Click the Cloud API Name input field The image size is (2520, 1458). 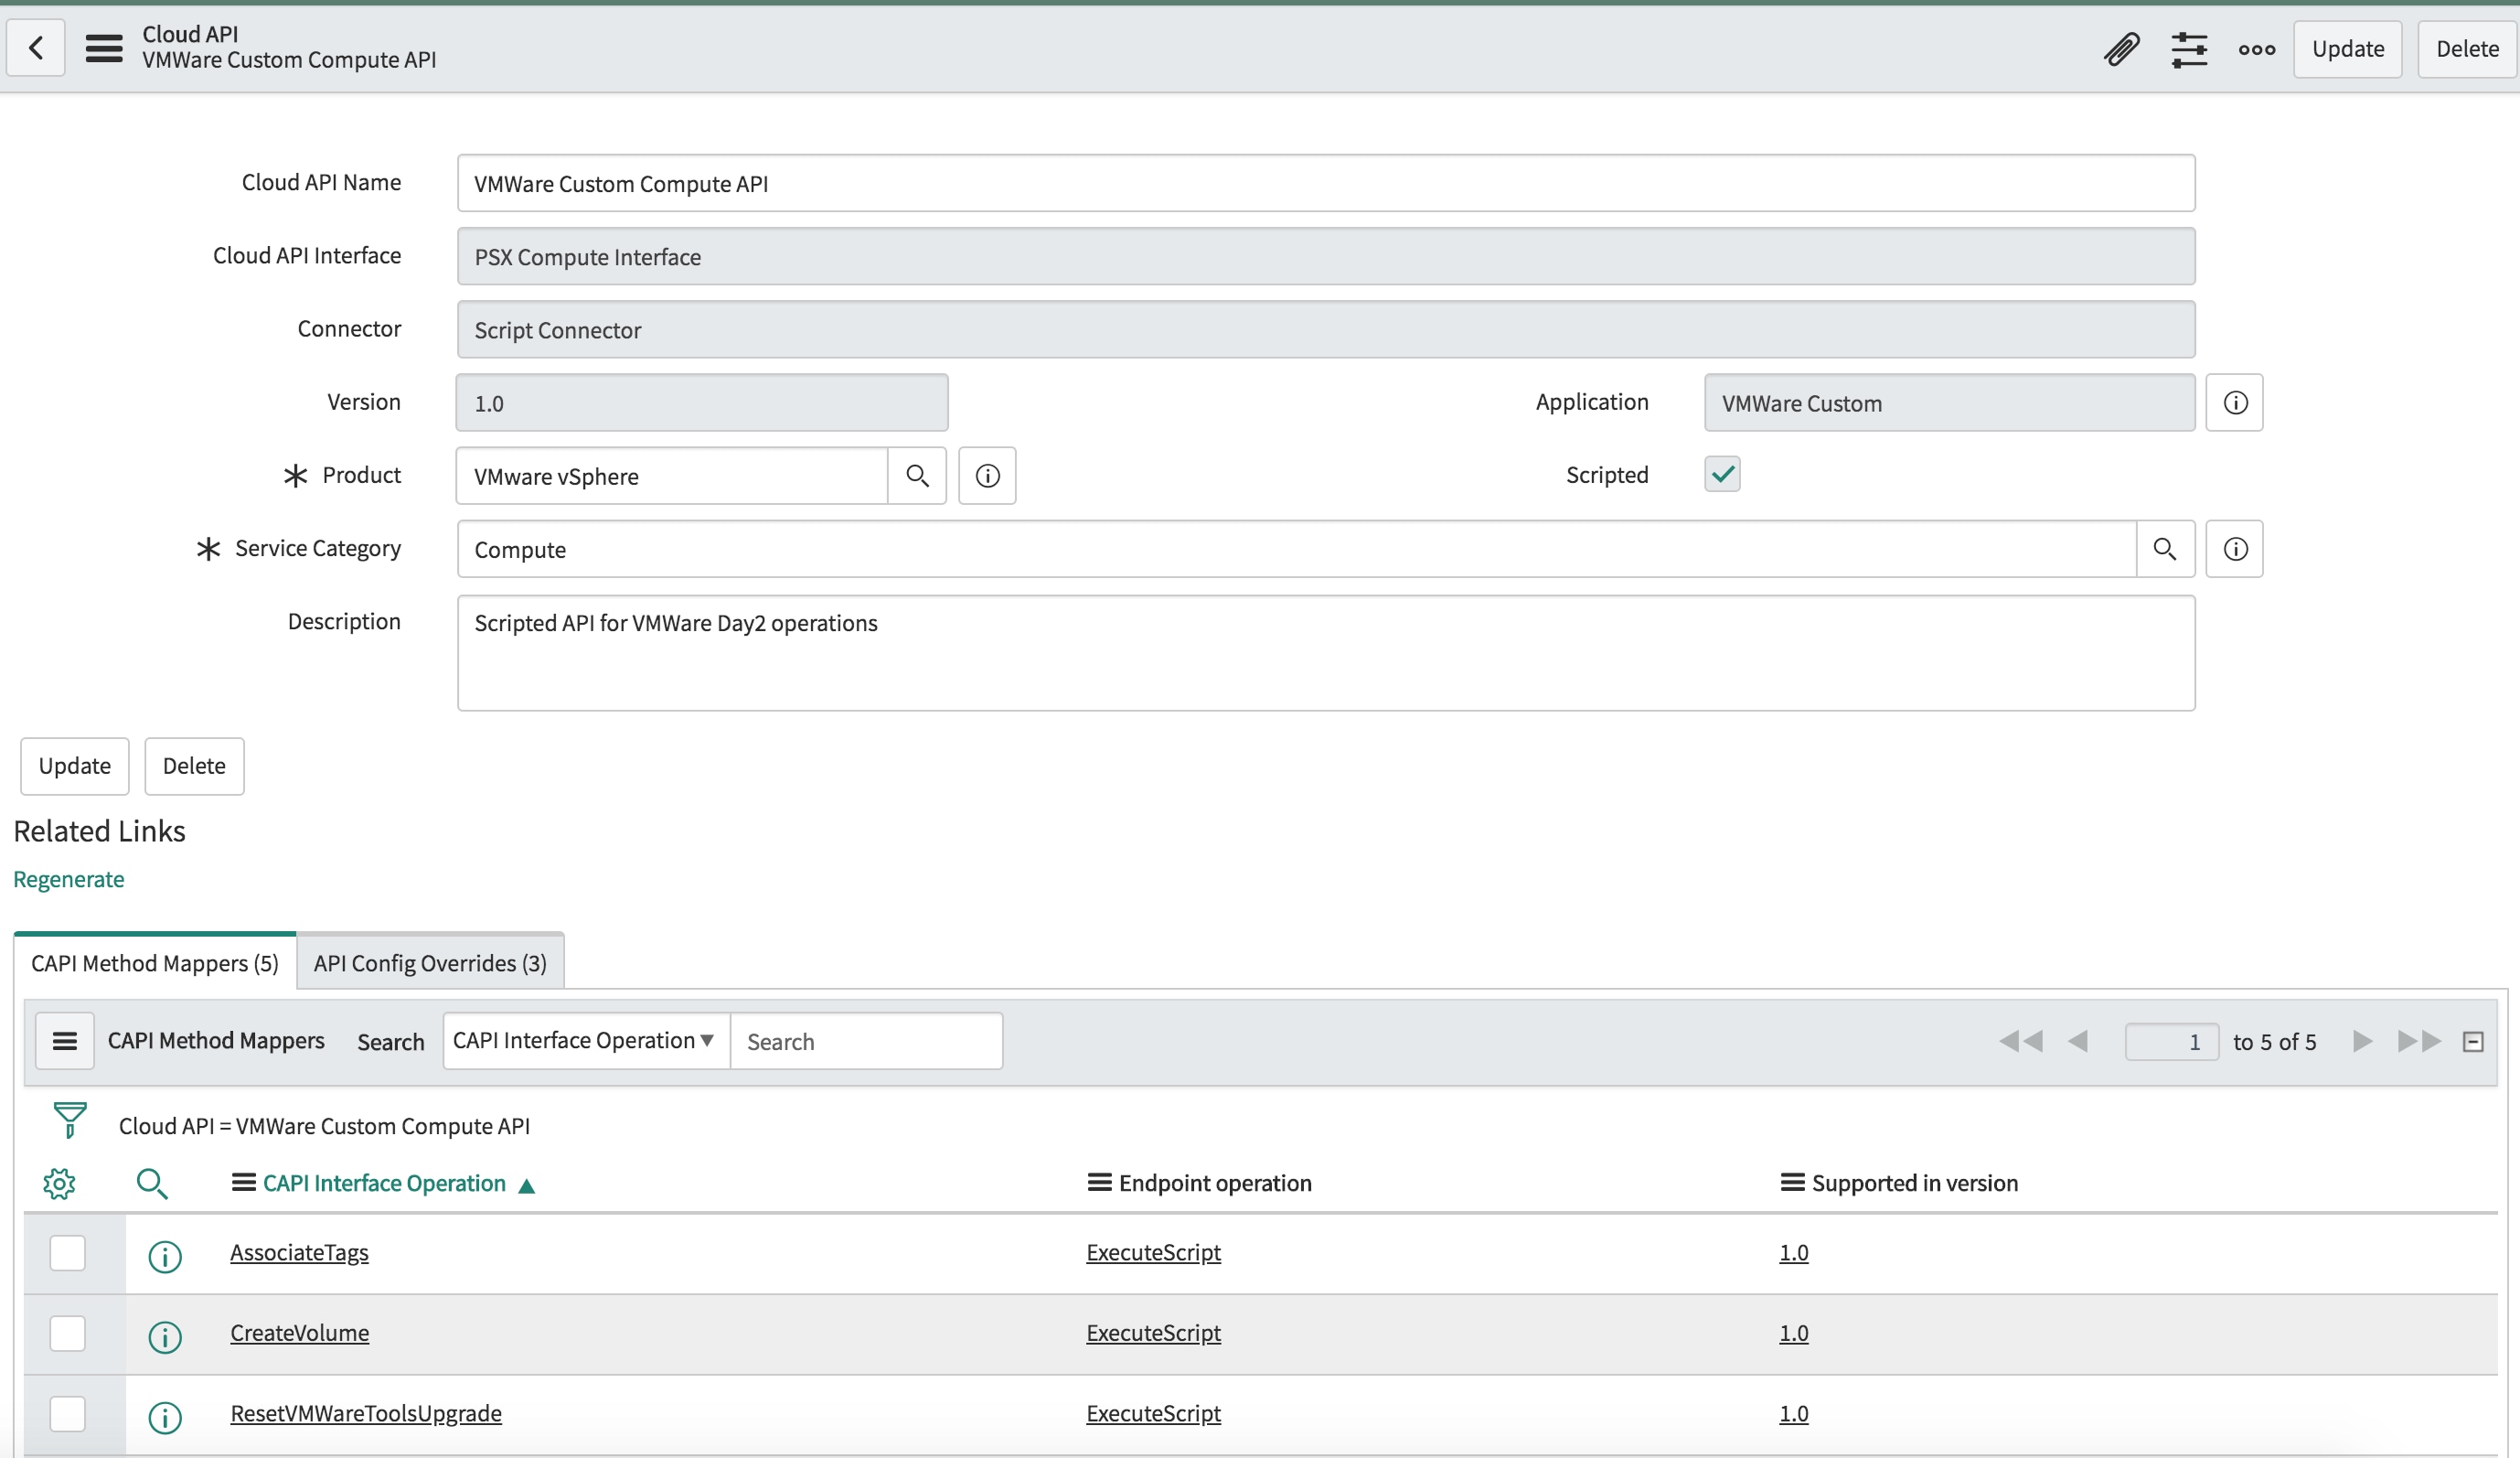coord(1326,183)
